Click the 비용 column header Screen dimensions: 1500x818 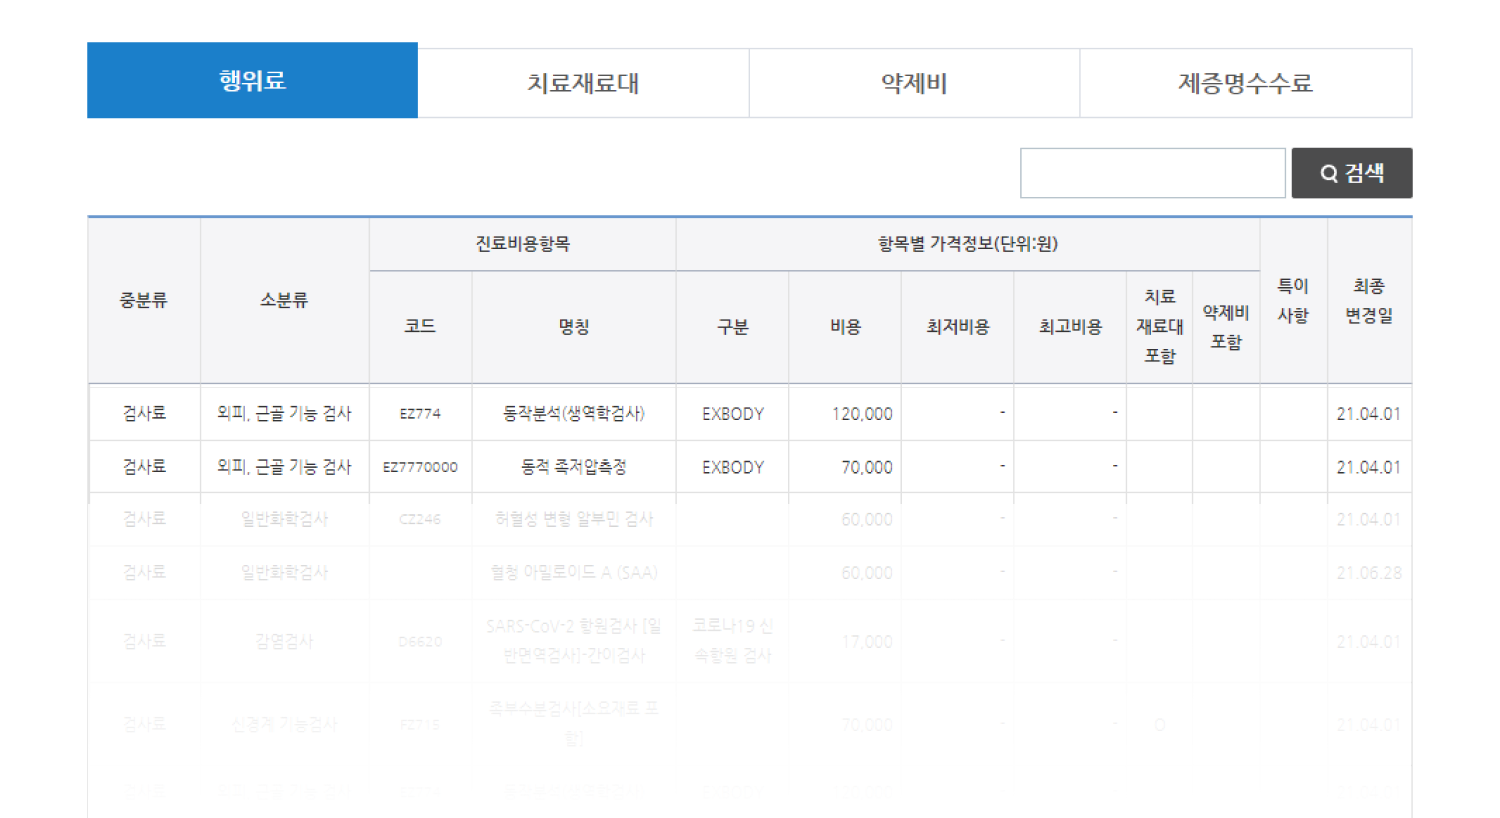[845, 327]
